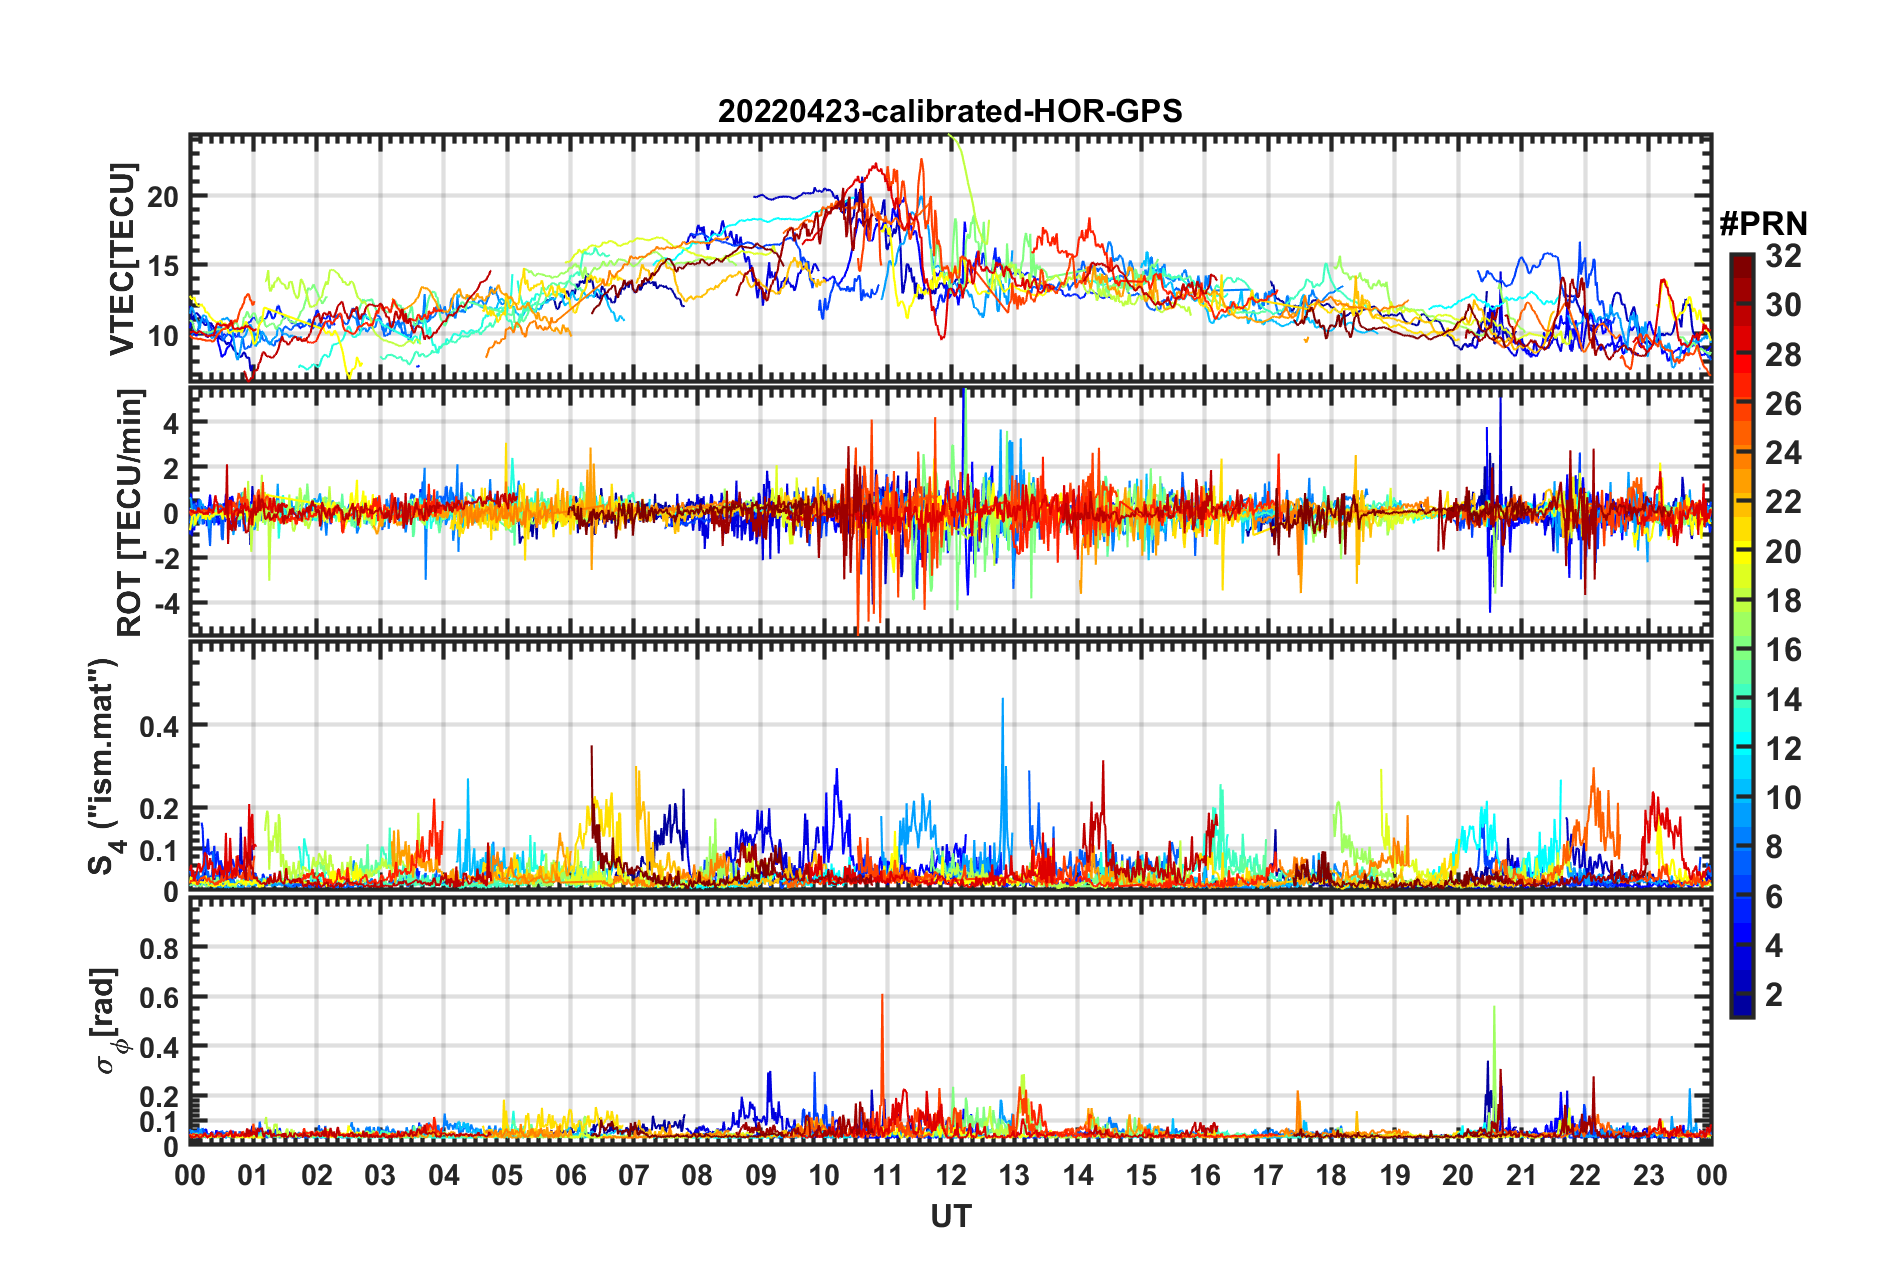Click the green middle of the PRN colorbar
This screenshot has width=1902, height=1272.
pos(1742,637)
